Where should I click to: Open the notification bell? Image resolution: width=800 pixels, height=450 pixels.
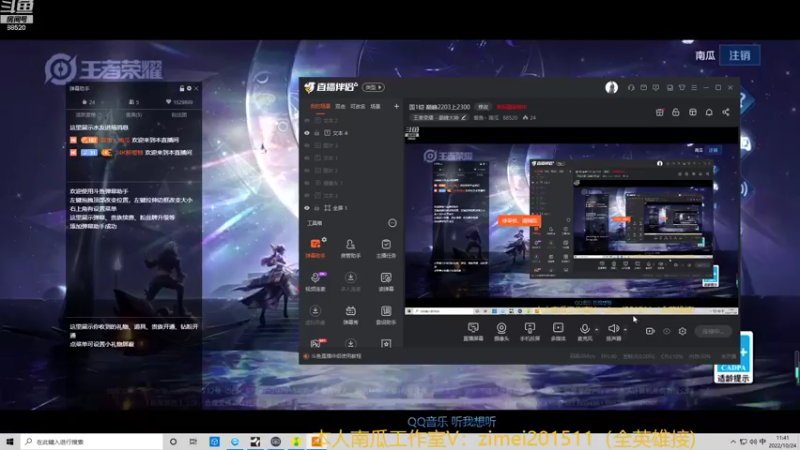point(709,112)
